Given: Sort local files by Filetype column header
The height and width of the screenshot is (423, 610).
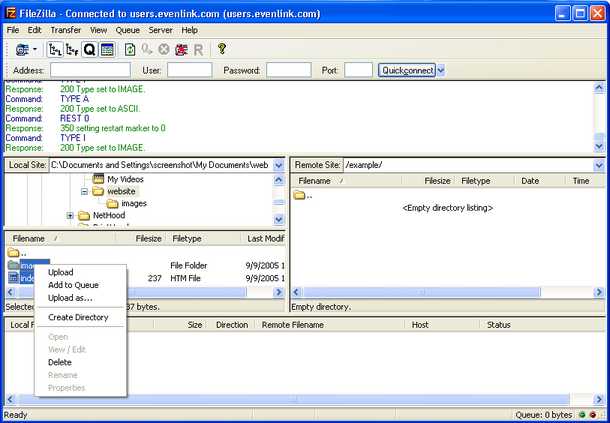Looking at the screenshot, I should [x=203, y=239].
